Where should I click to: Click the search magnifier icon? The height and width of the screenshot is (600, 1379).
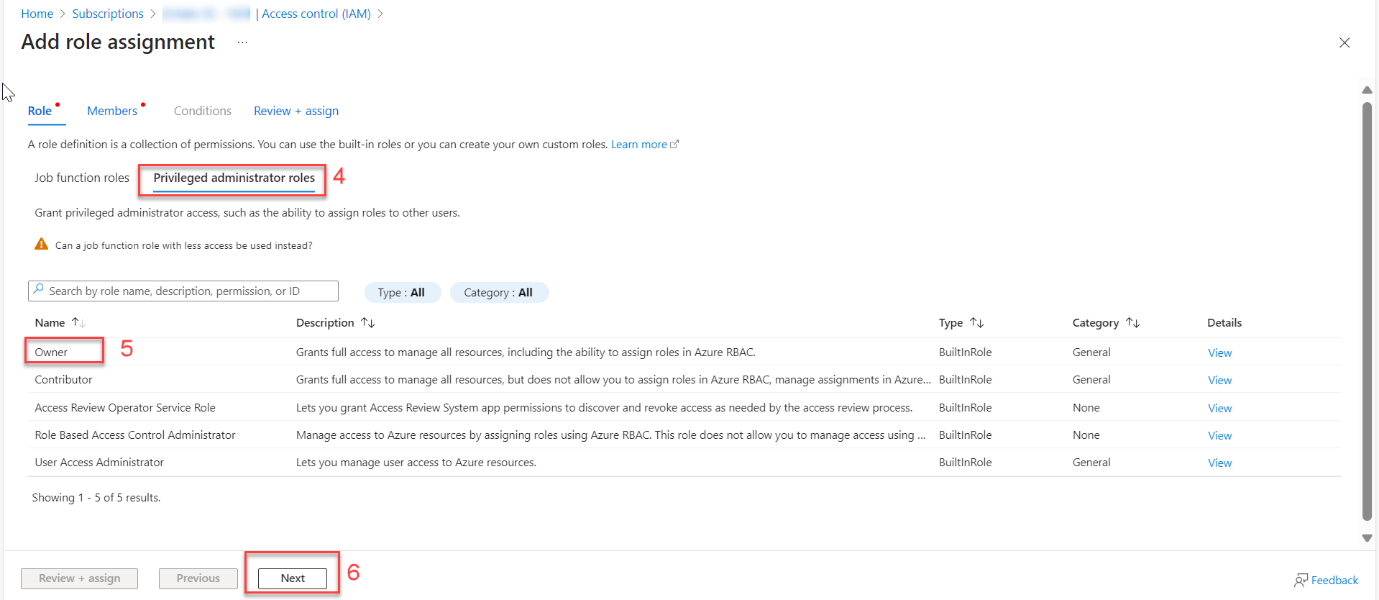pyautogui.click(x=39, y=291)
